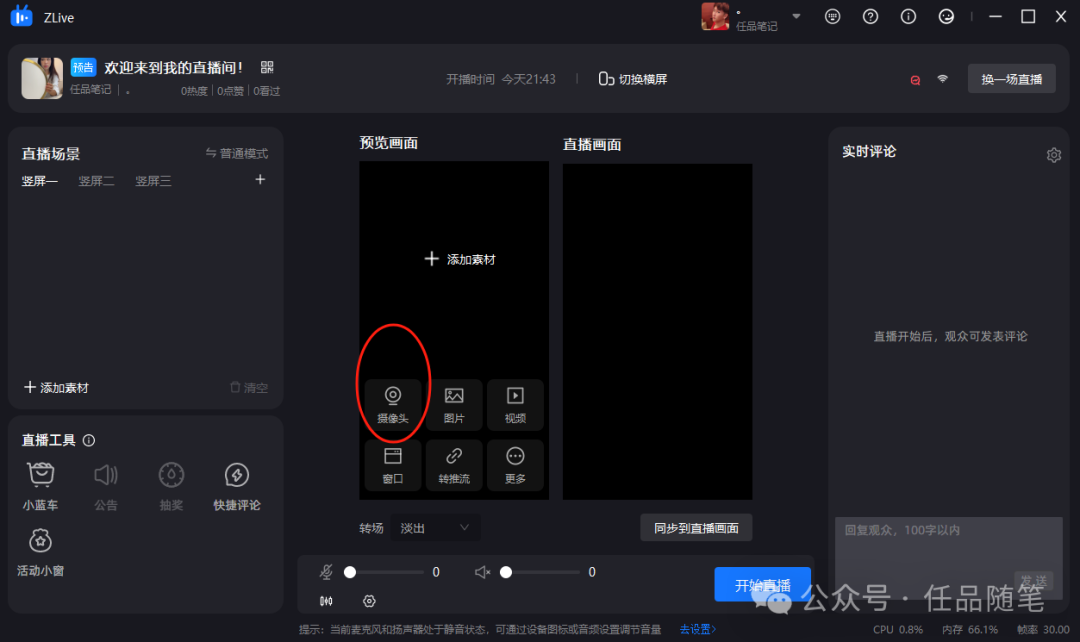Switch to the 竖屏二 scene tab
Screen dimensions: 1080x642
[x=96, y=181]
